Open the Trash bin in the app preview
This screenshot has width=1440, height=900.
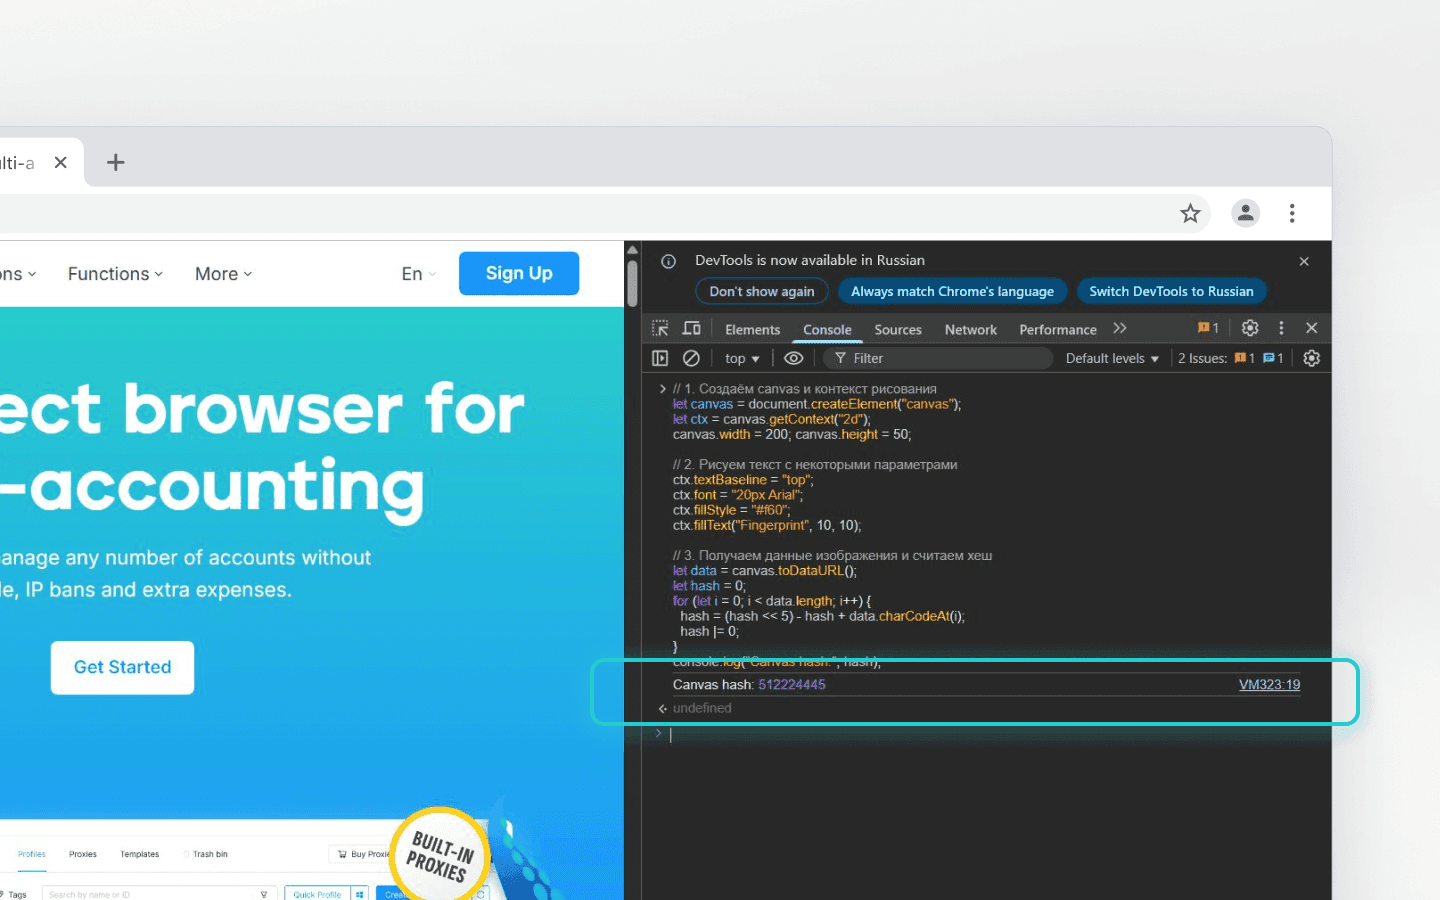point(206,854)
